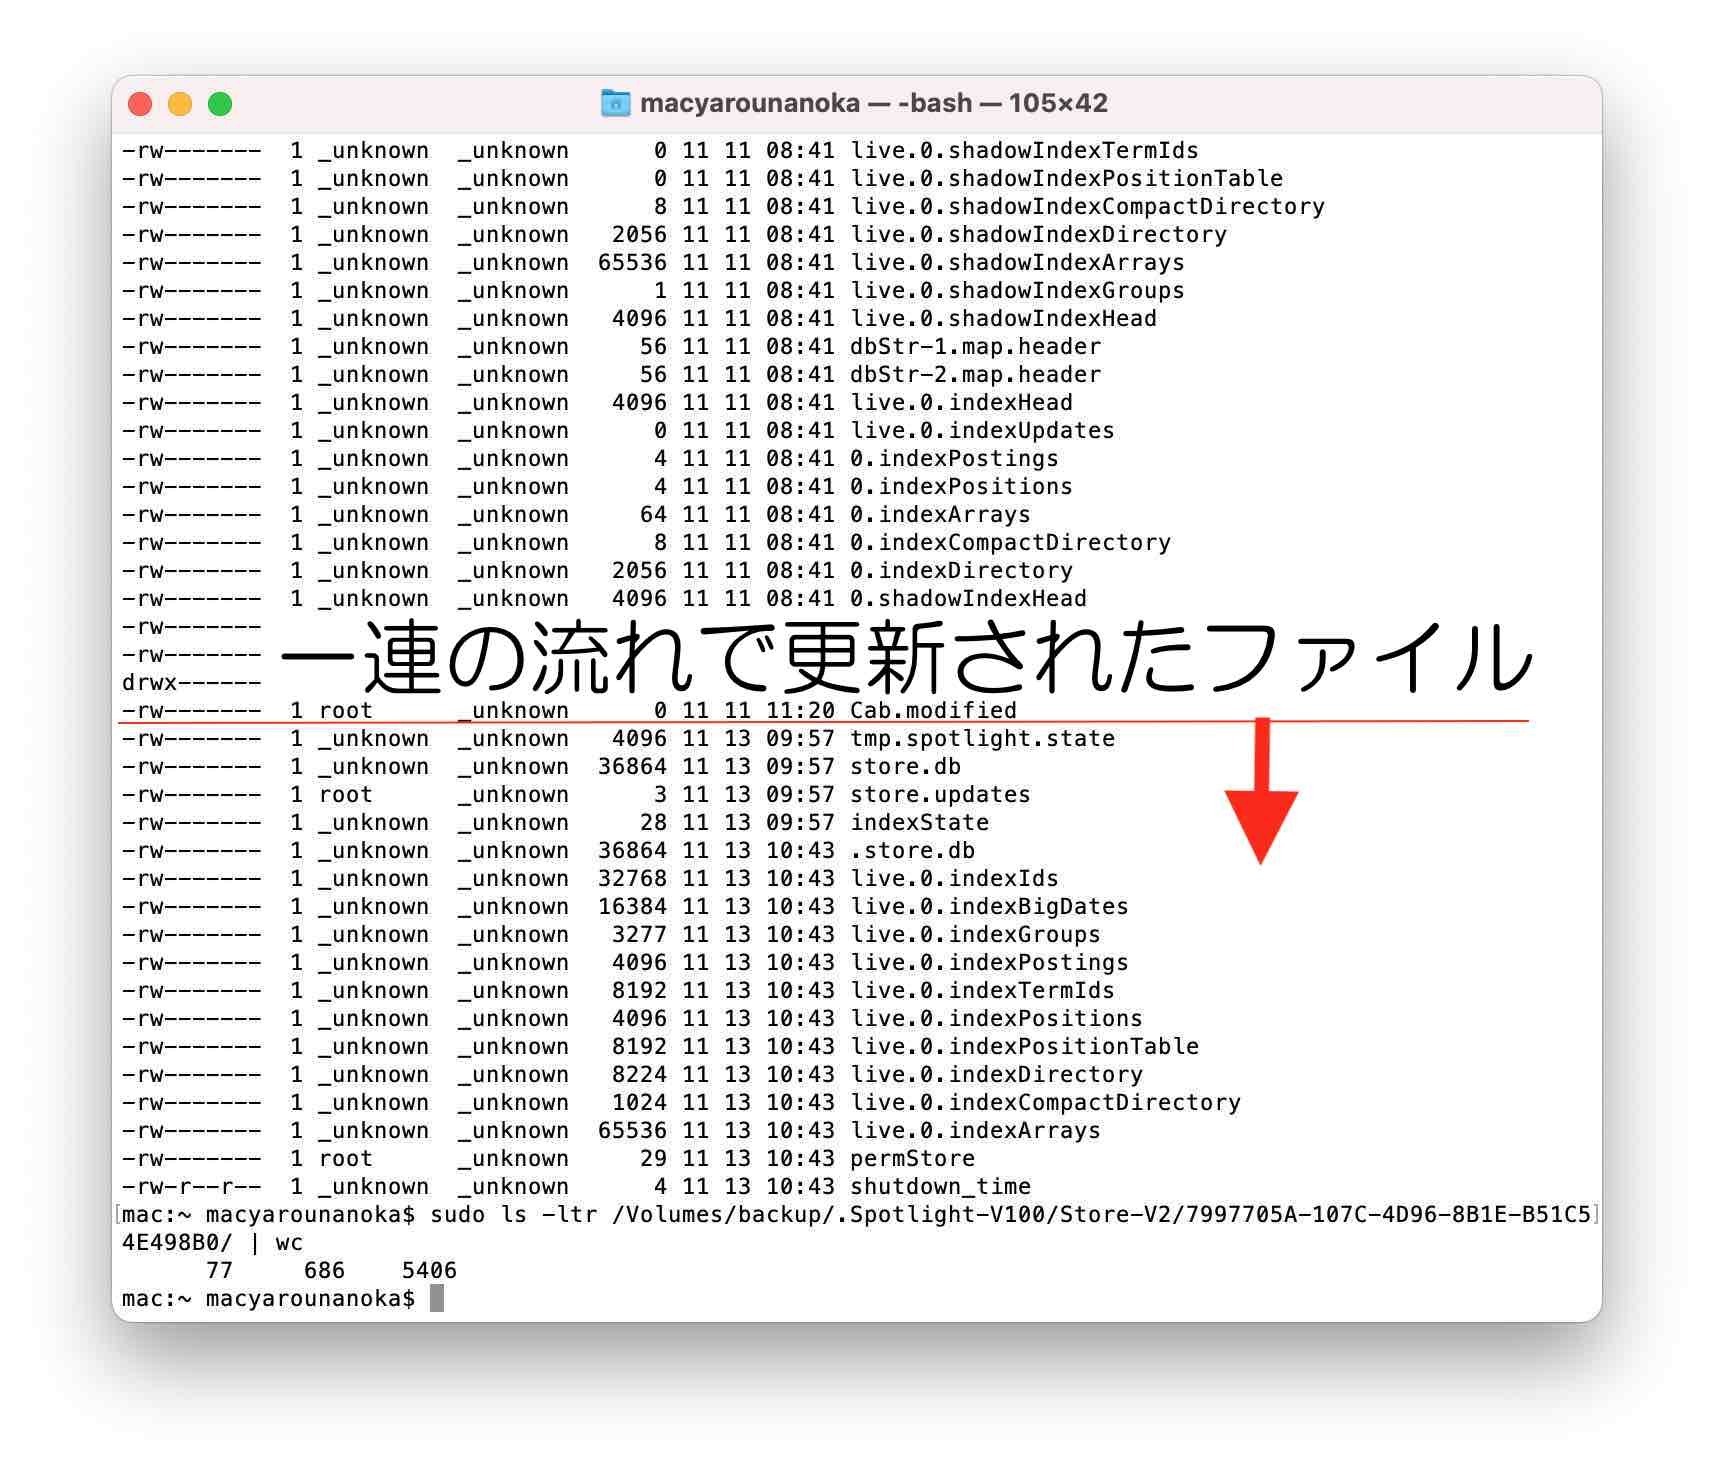Click the live.0.indexDirectory filename
Image resolution: width=1714 pixels, height=1470 pixels.
point(996,1074)
